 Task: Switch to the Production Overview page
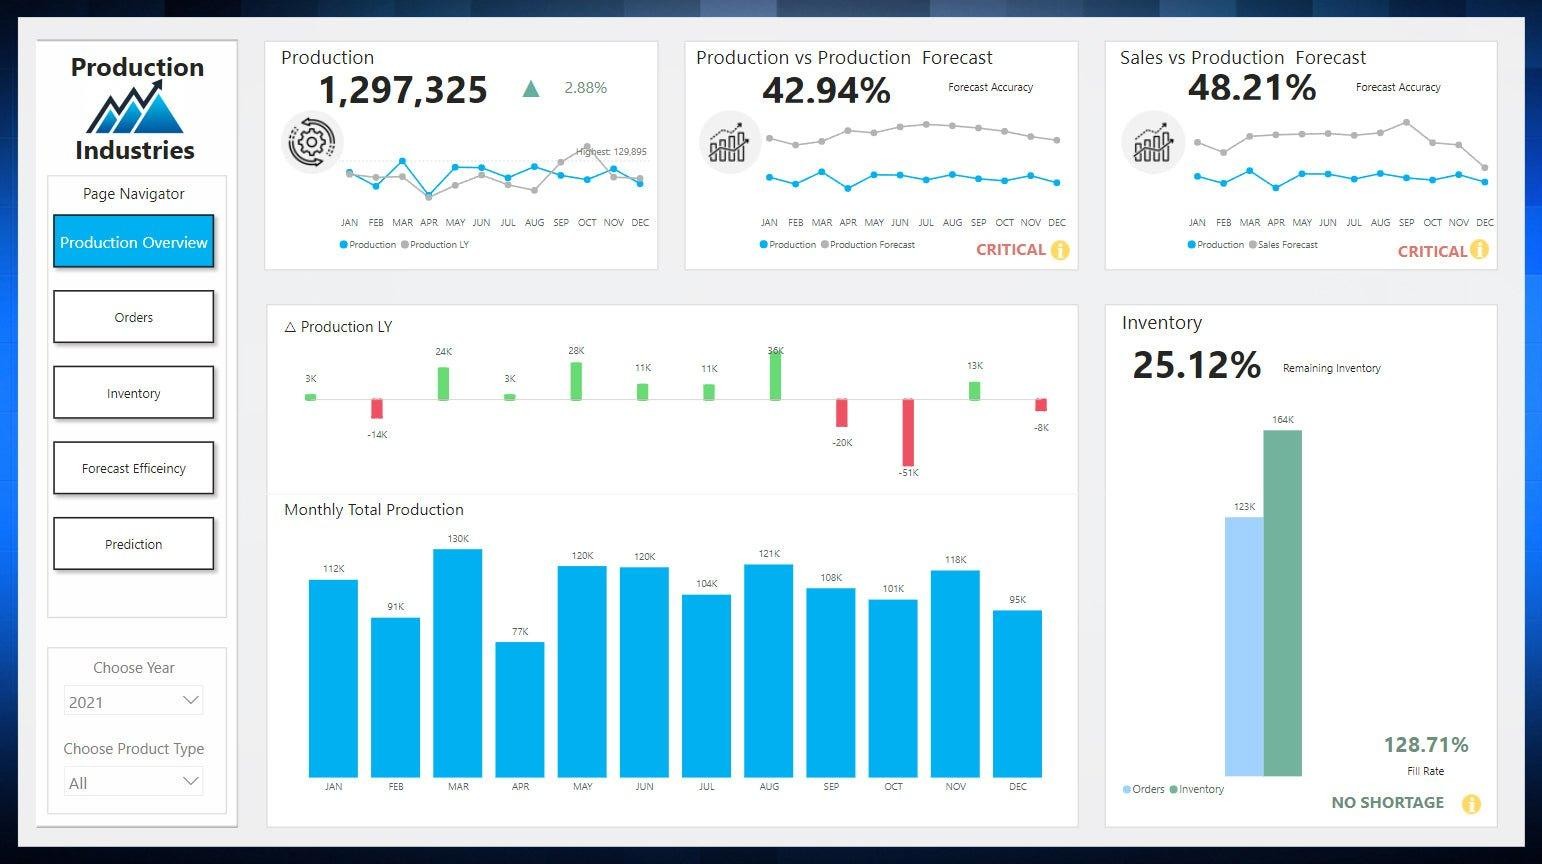pos(133,242)
